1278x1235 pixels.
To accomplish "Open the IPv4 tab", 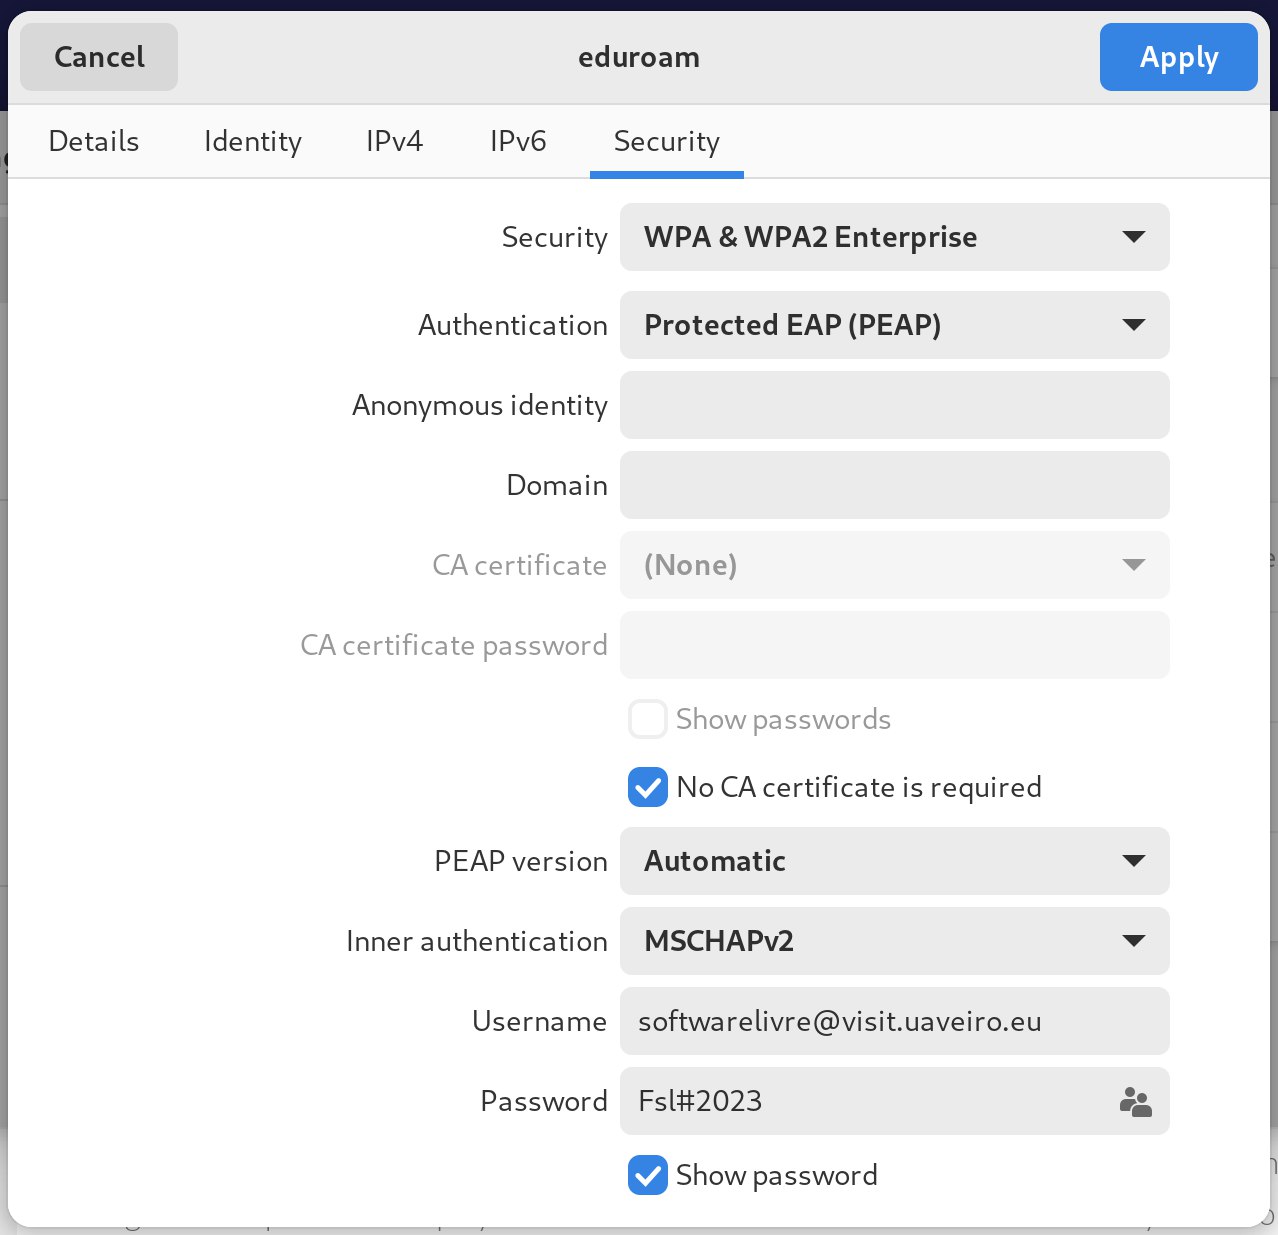I will 394,141.
